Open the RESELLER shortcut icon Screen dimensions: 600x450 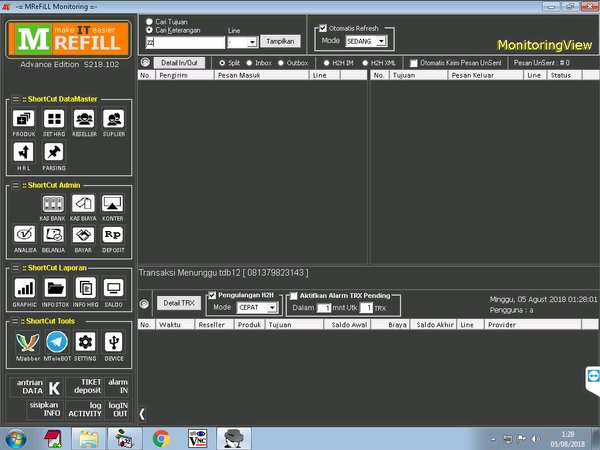[84, 120]
